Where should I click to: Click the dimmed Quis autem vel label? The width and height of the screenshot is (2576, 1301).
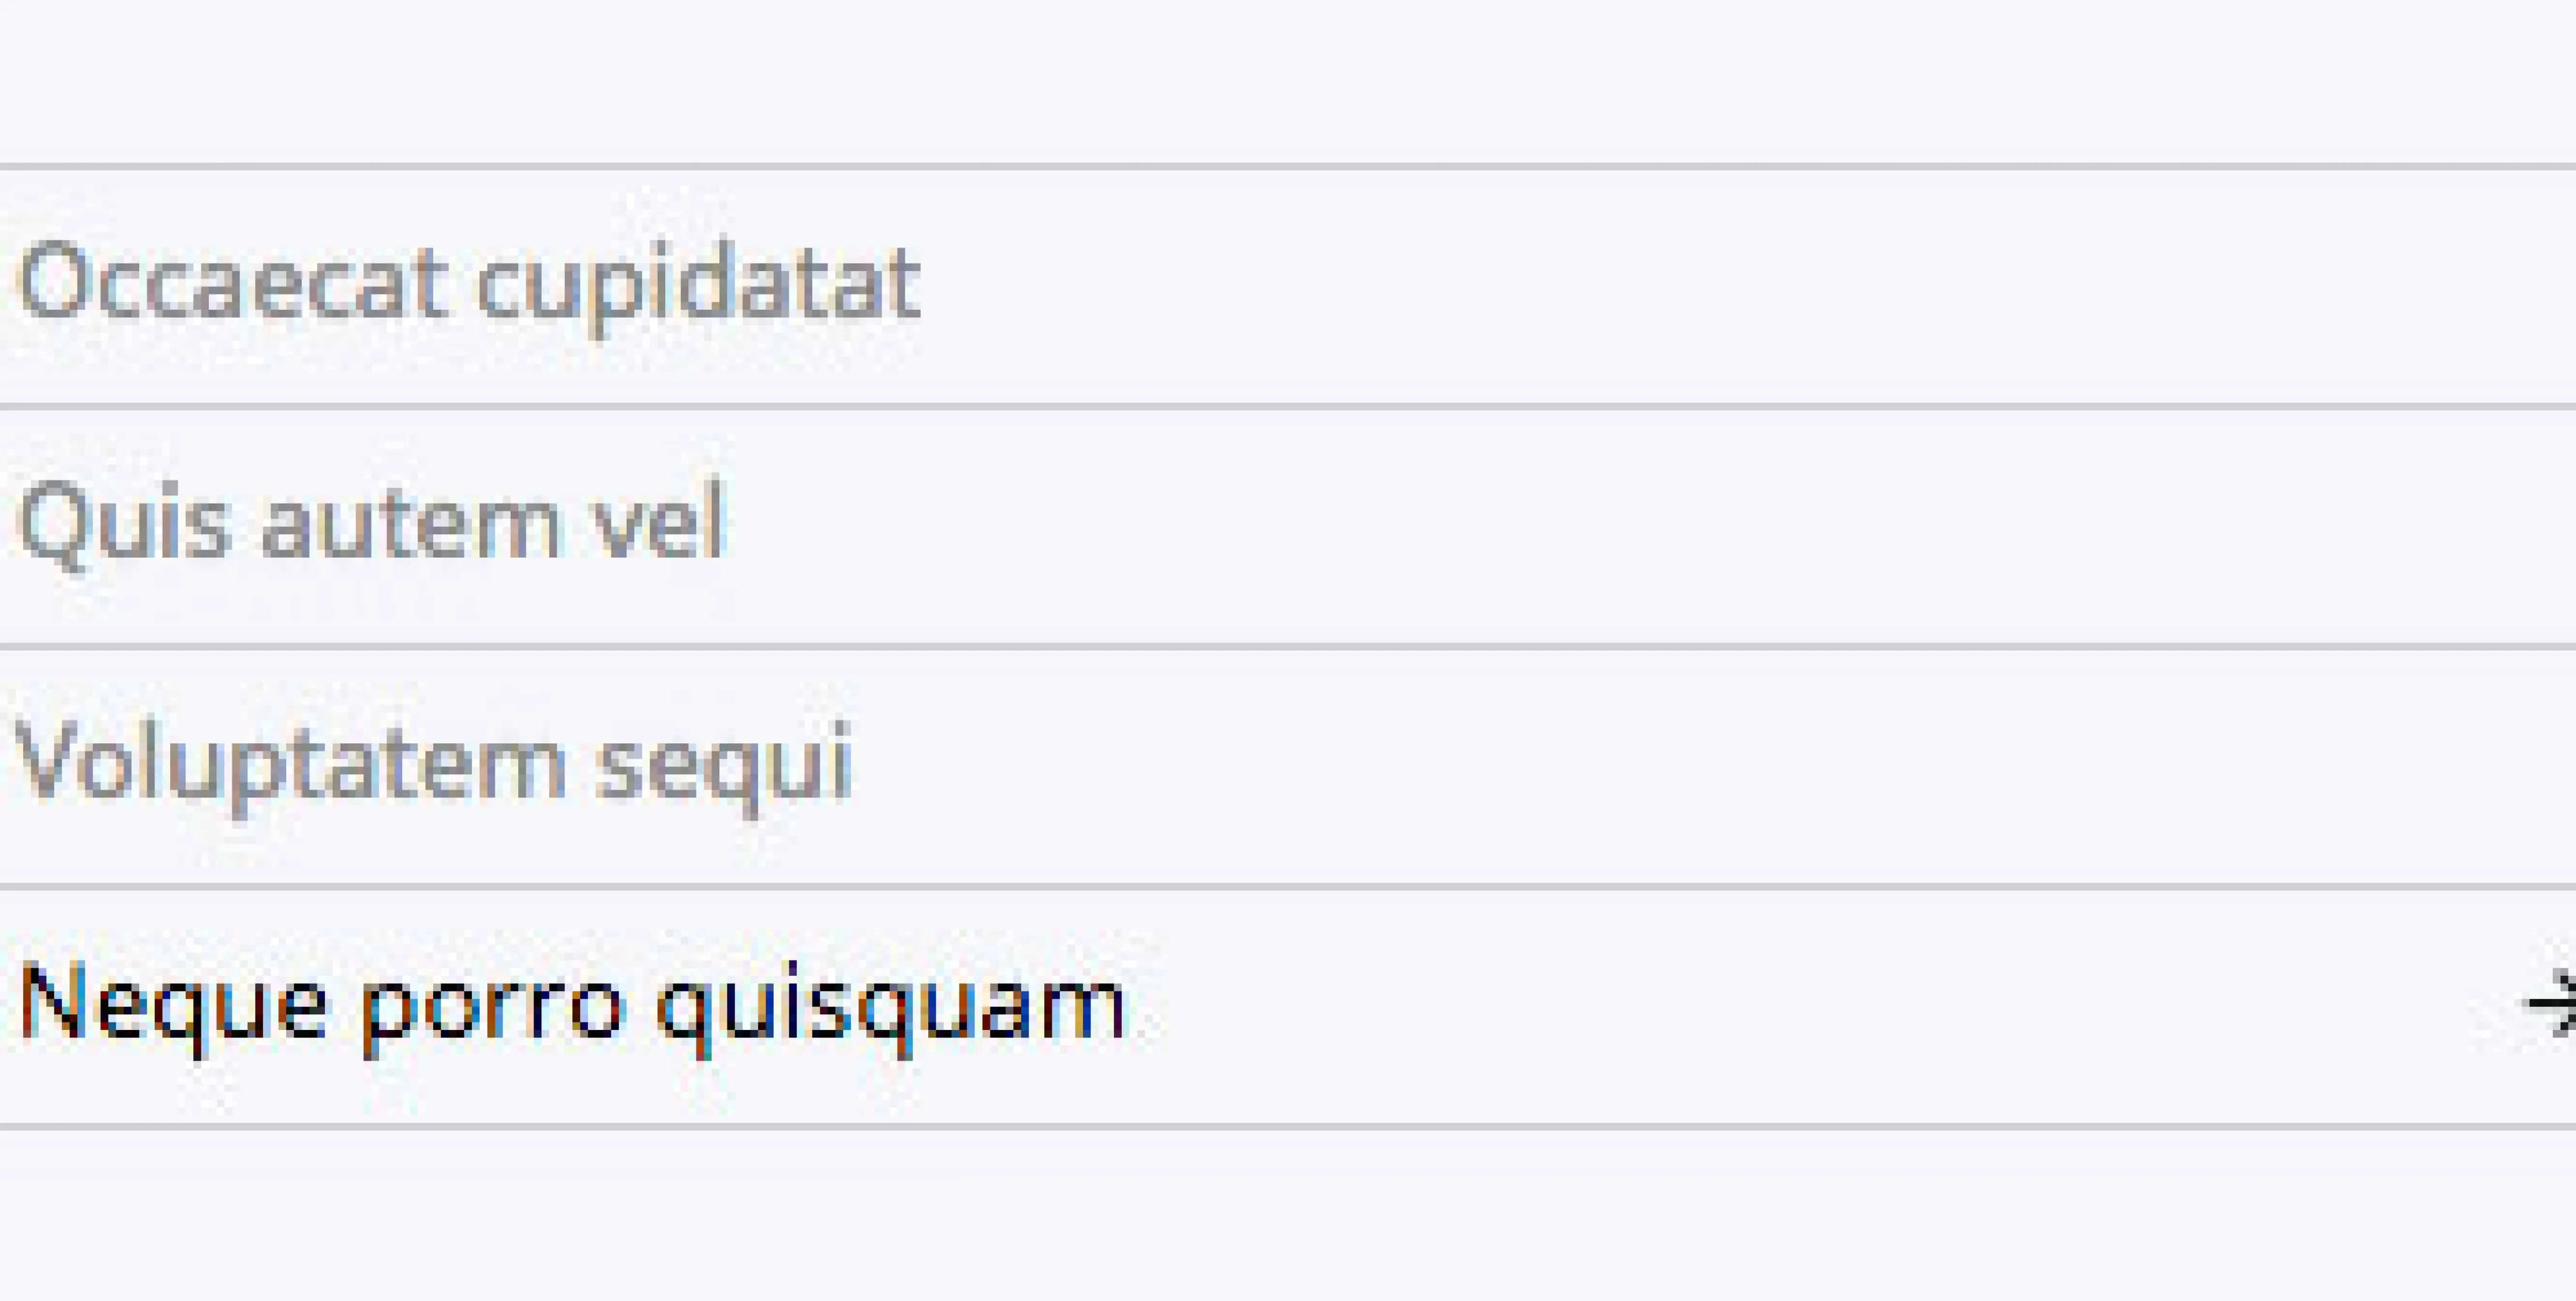point(372,525)
